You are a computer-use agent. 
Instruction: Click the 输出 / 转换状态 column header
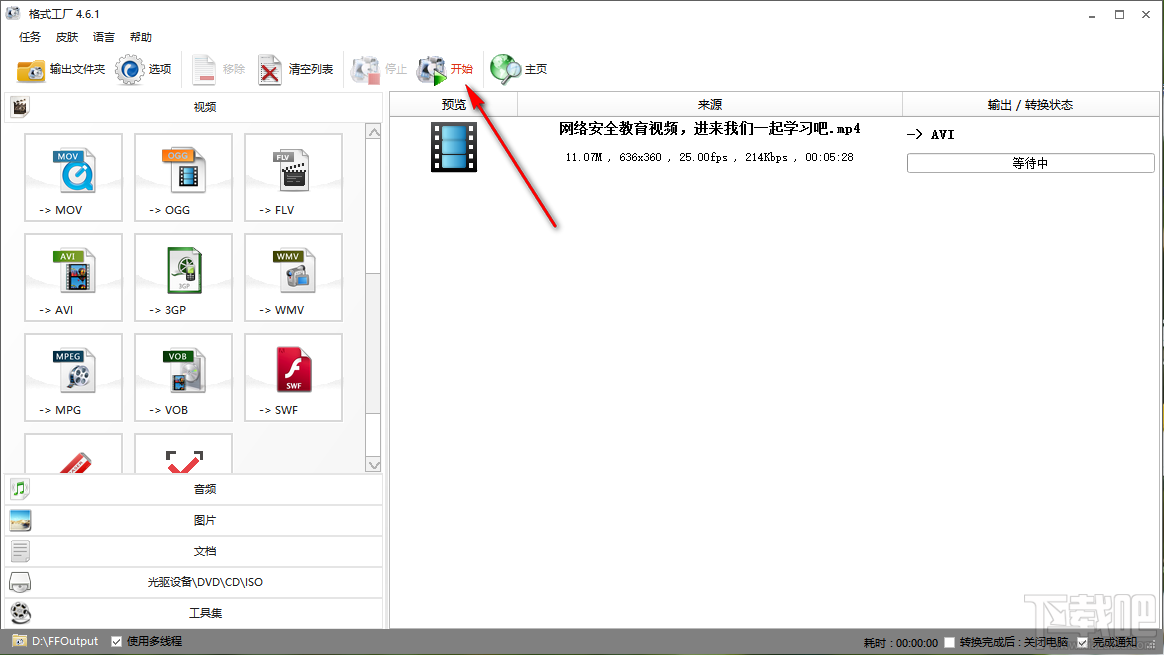[x=1030, y=105]
